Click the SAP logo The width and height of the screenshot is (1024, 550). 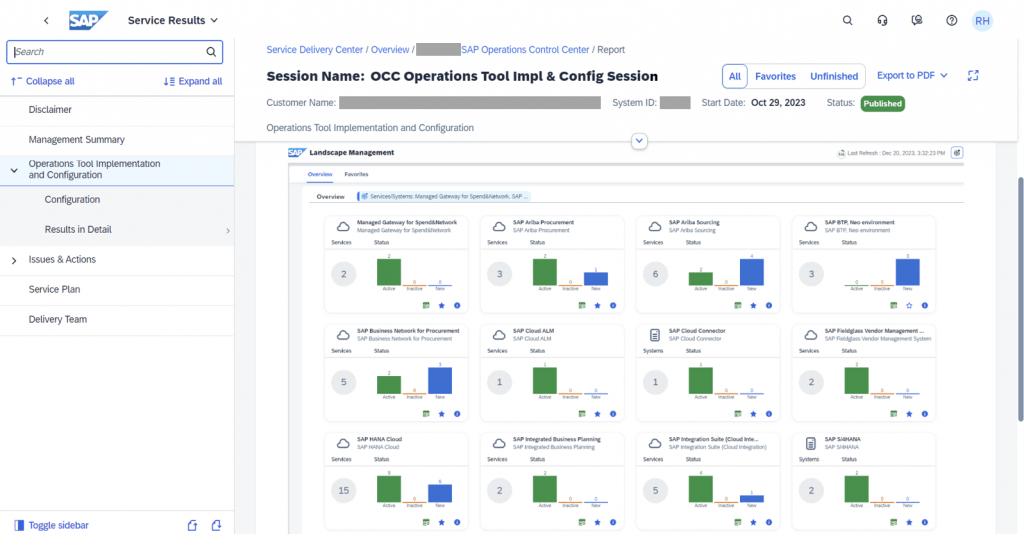[x=88, y=20]
